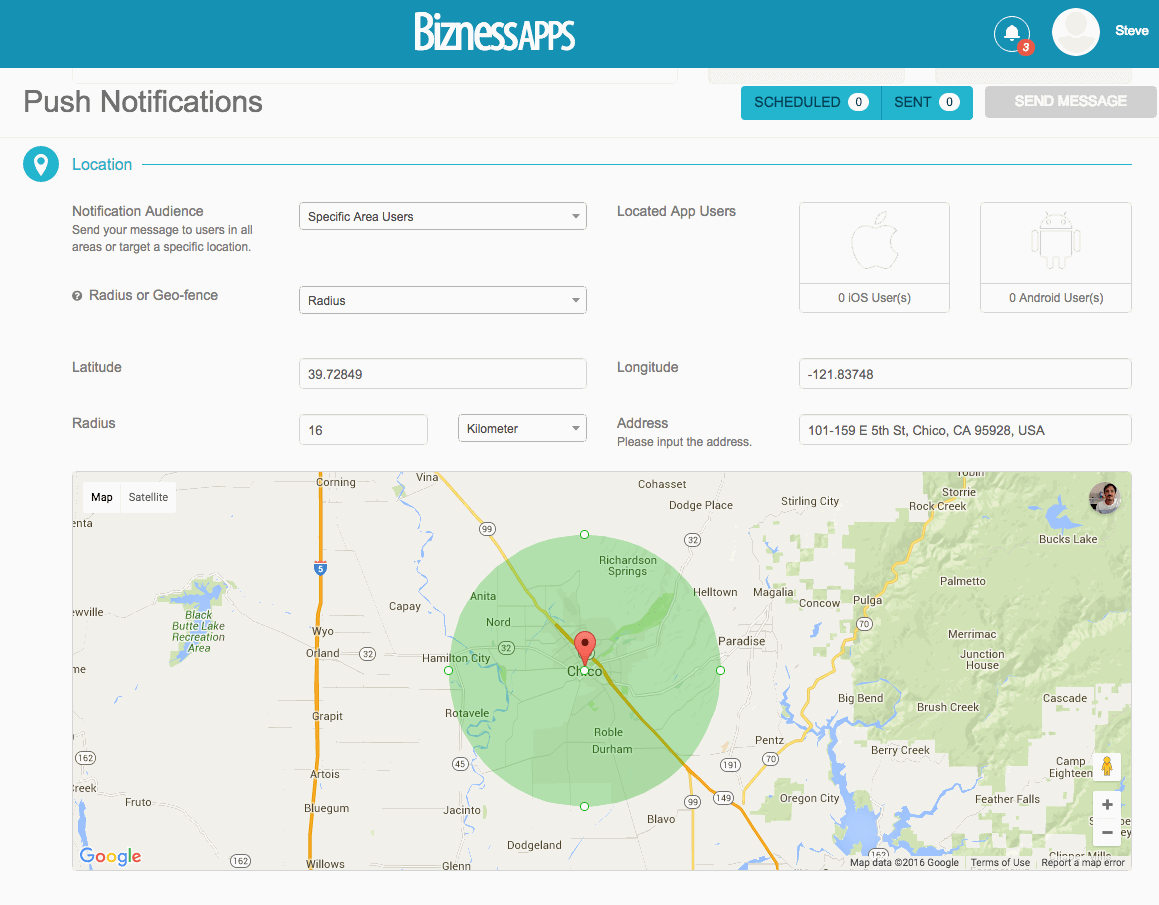Image resolution: width=1159 pixels, height=905 pixels.
Task: Zoom in on the map
Action: (1107, 805)
